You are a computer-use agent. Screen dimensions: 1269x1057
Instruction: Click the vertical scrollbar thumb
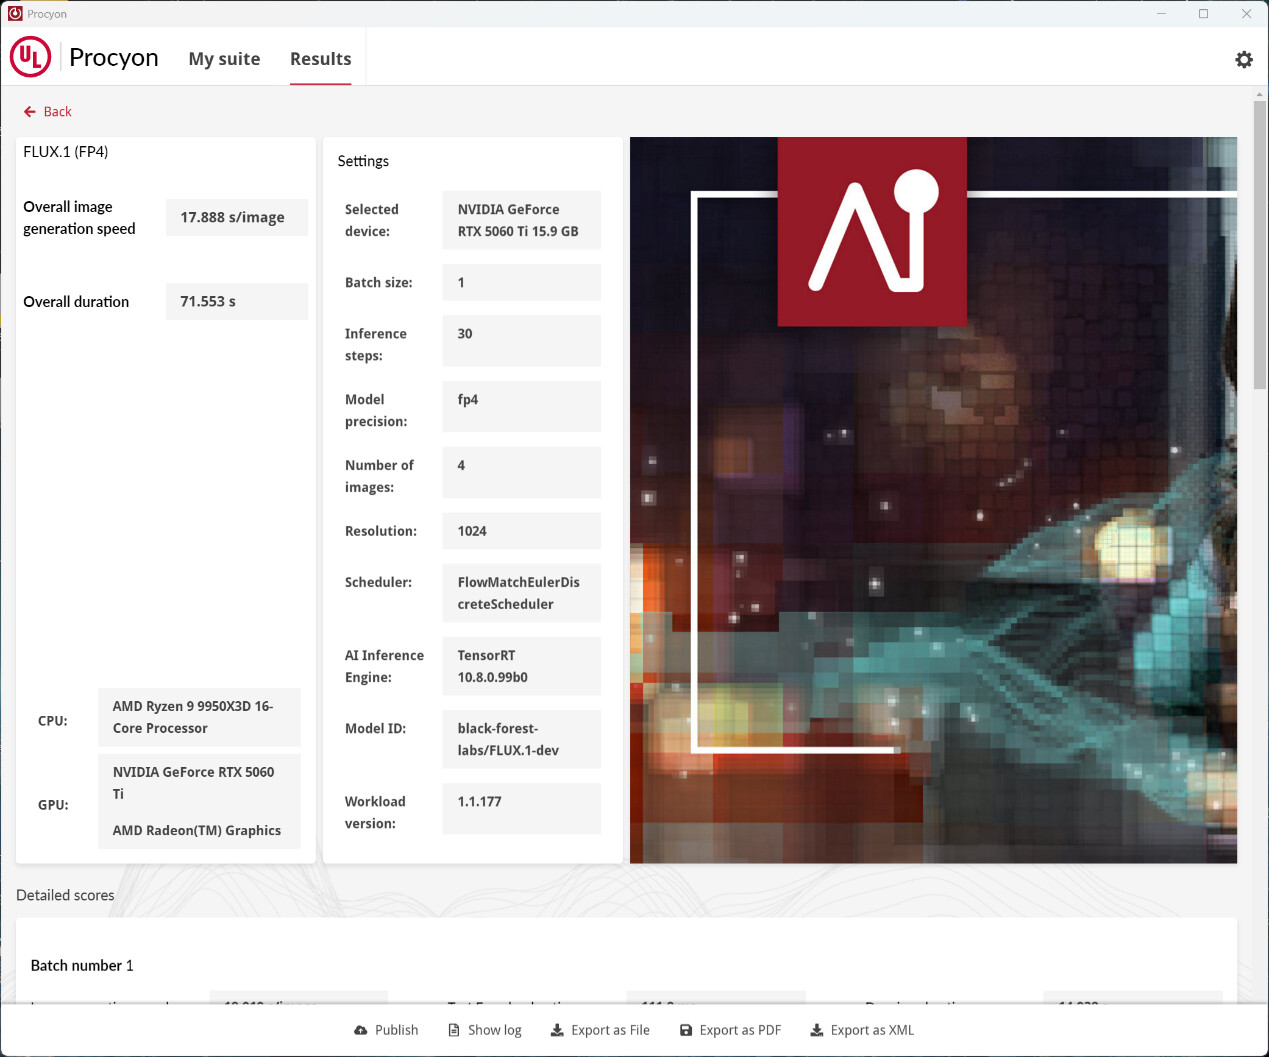point(1259,245)
